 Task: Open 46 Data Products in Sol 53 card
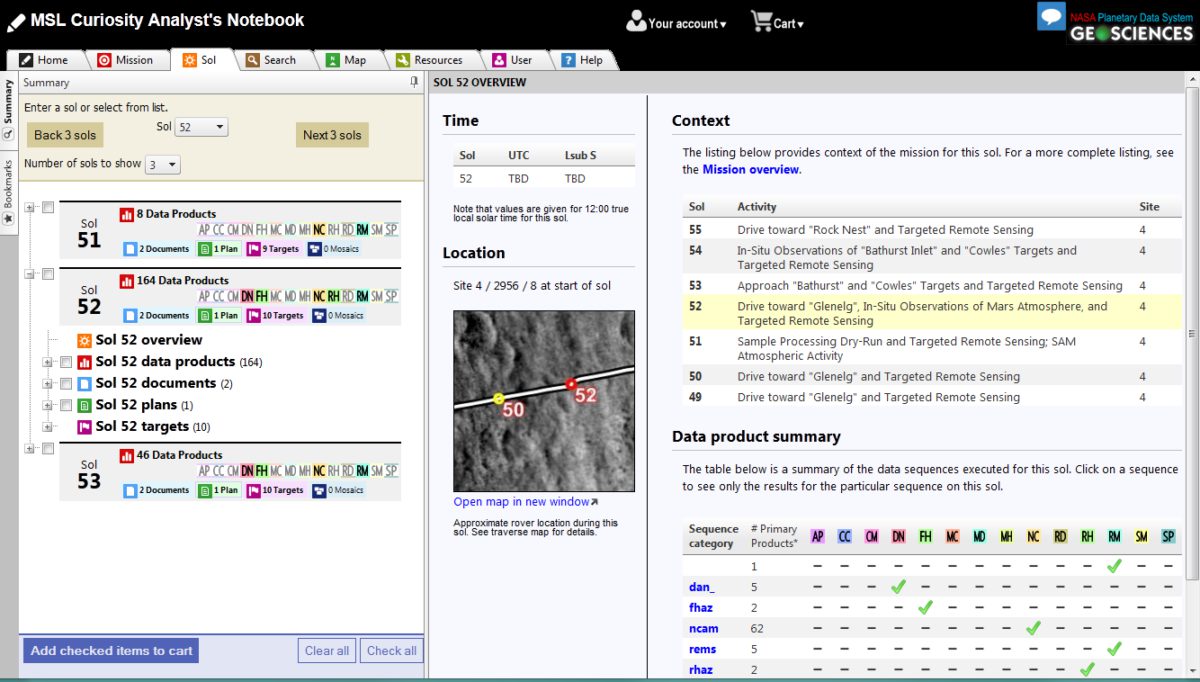(x=171, y=455)
